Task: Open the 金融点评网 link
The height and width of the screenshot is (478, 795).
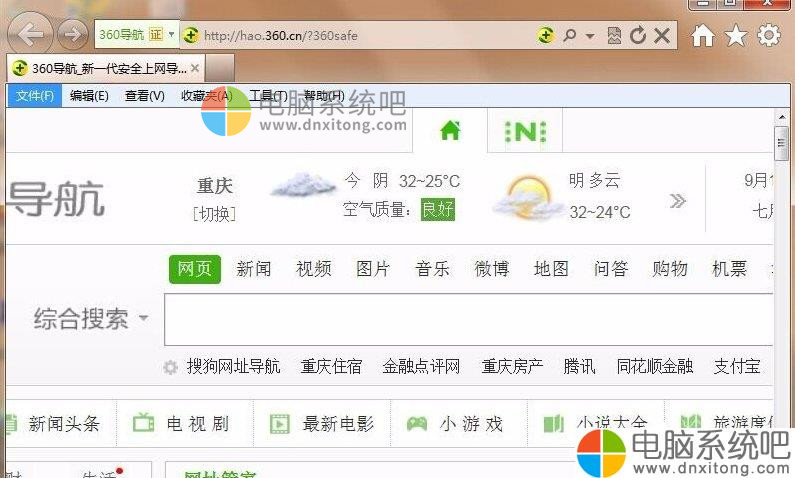Action: pyautogui.click(x=421, y=366)
